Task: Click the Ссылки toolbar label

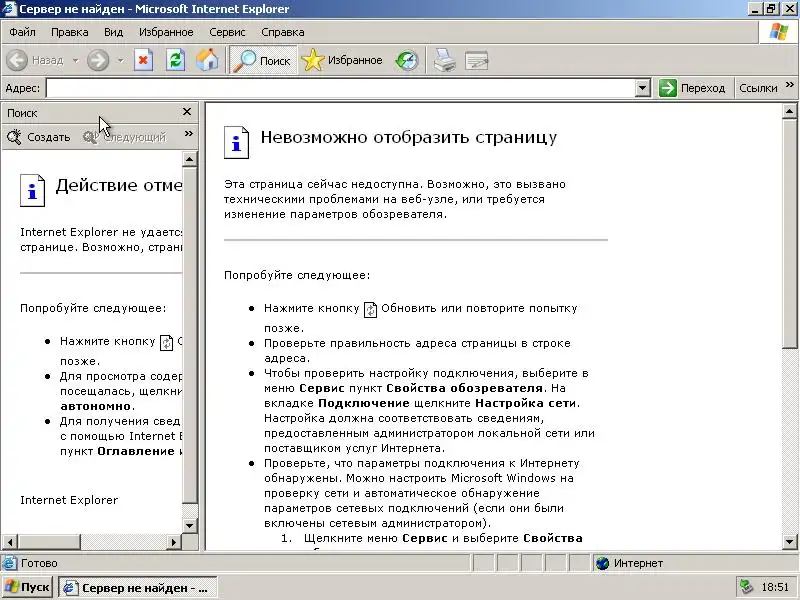Action: point(758,88)
